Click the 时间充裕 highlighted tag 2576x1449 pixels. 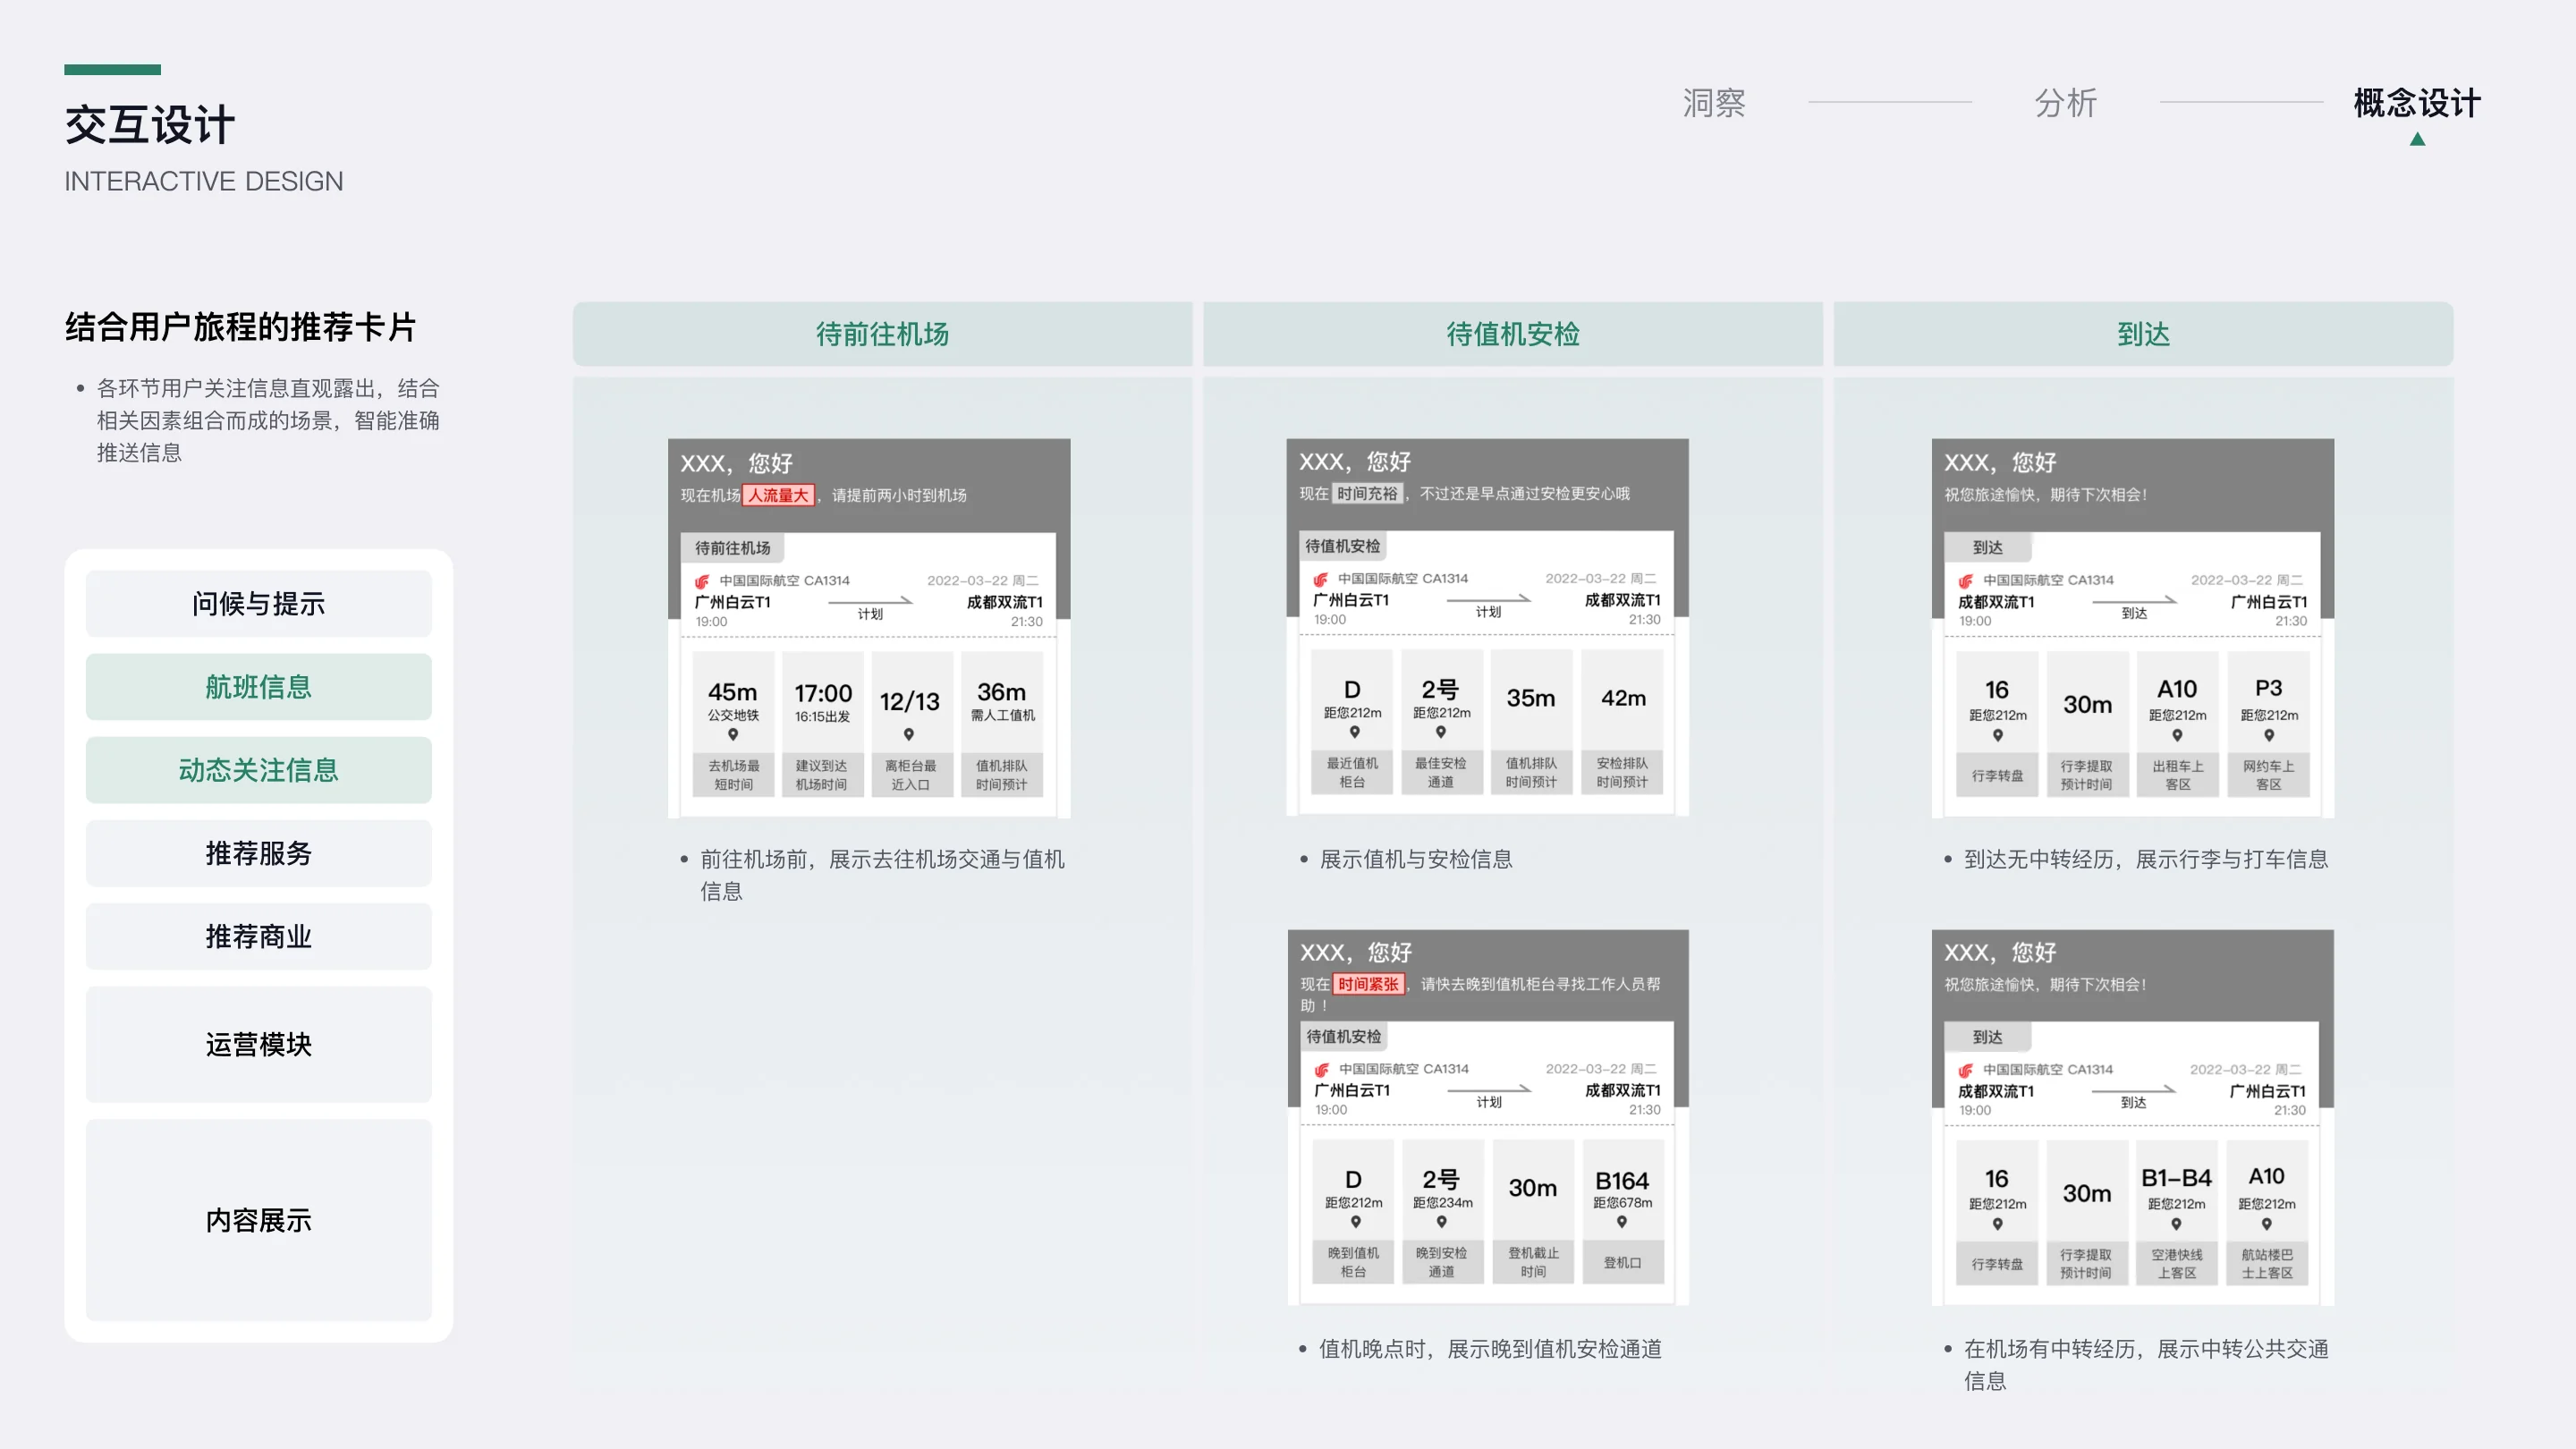pos(1367,493)
